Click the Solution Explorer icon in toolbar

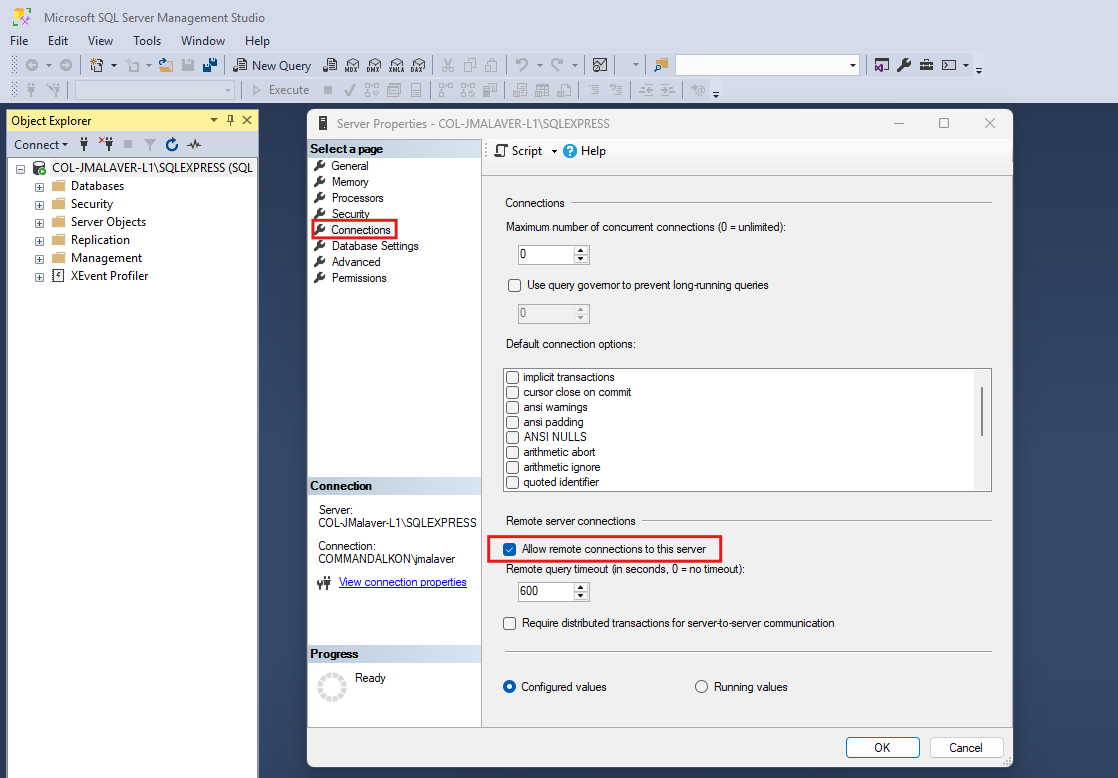[x=882, y=66]
